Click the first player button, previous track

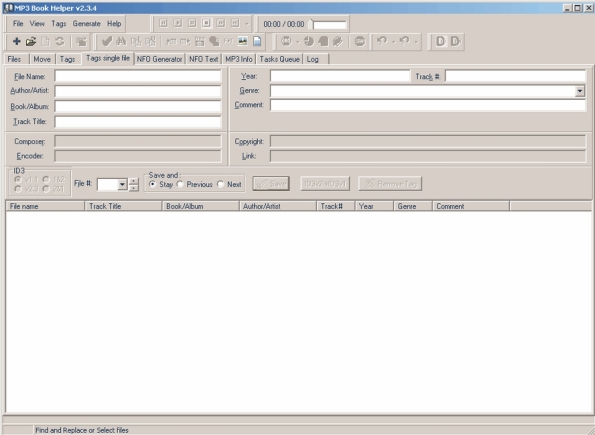pyautogui.click(x=163, y=23)
